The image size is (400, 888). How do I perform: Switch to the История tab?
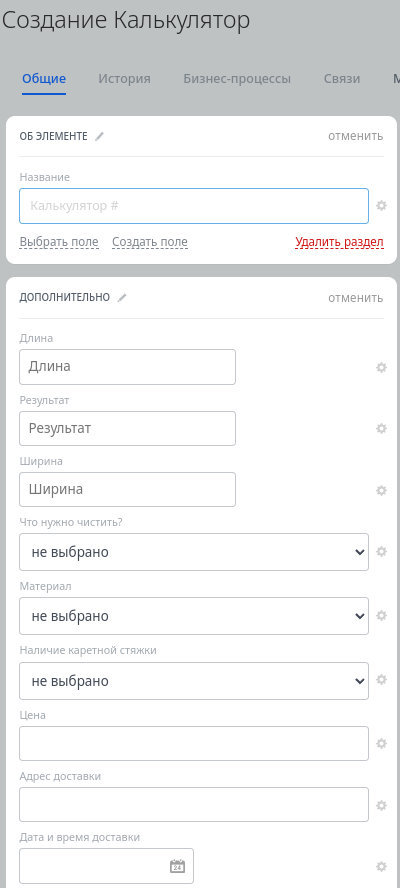click(125, 79)
